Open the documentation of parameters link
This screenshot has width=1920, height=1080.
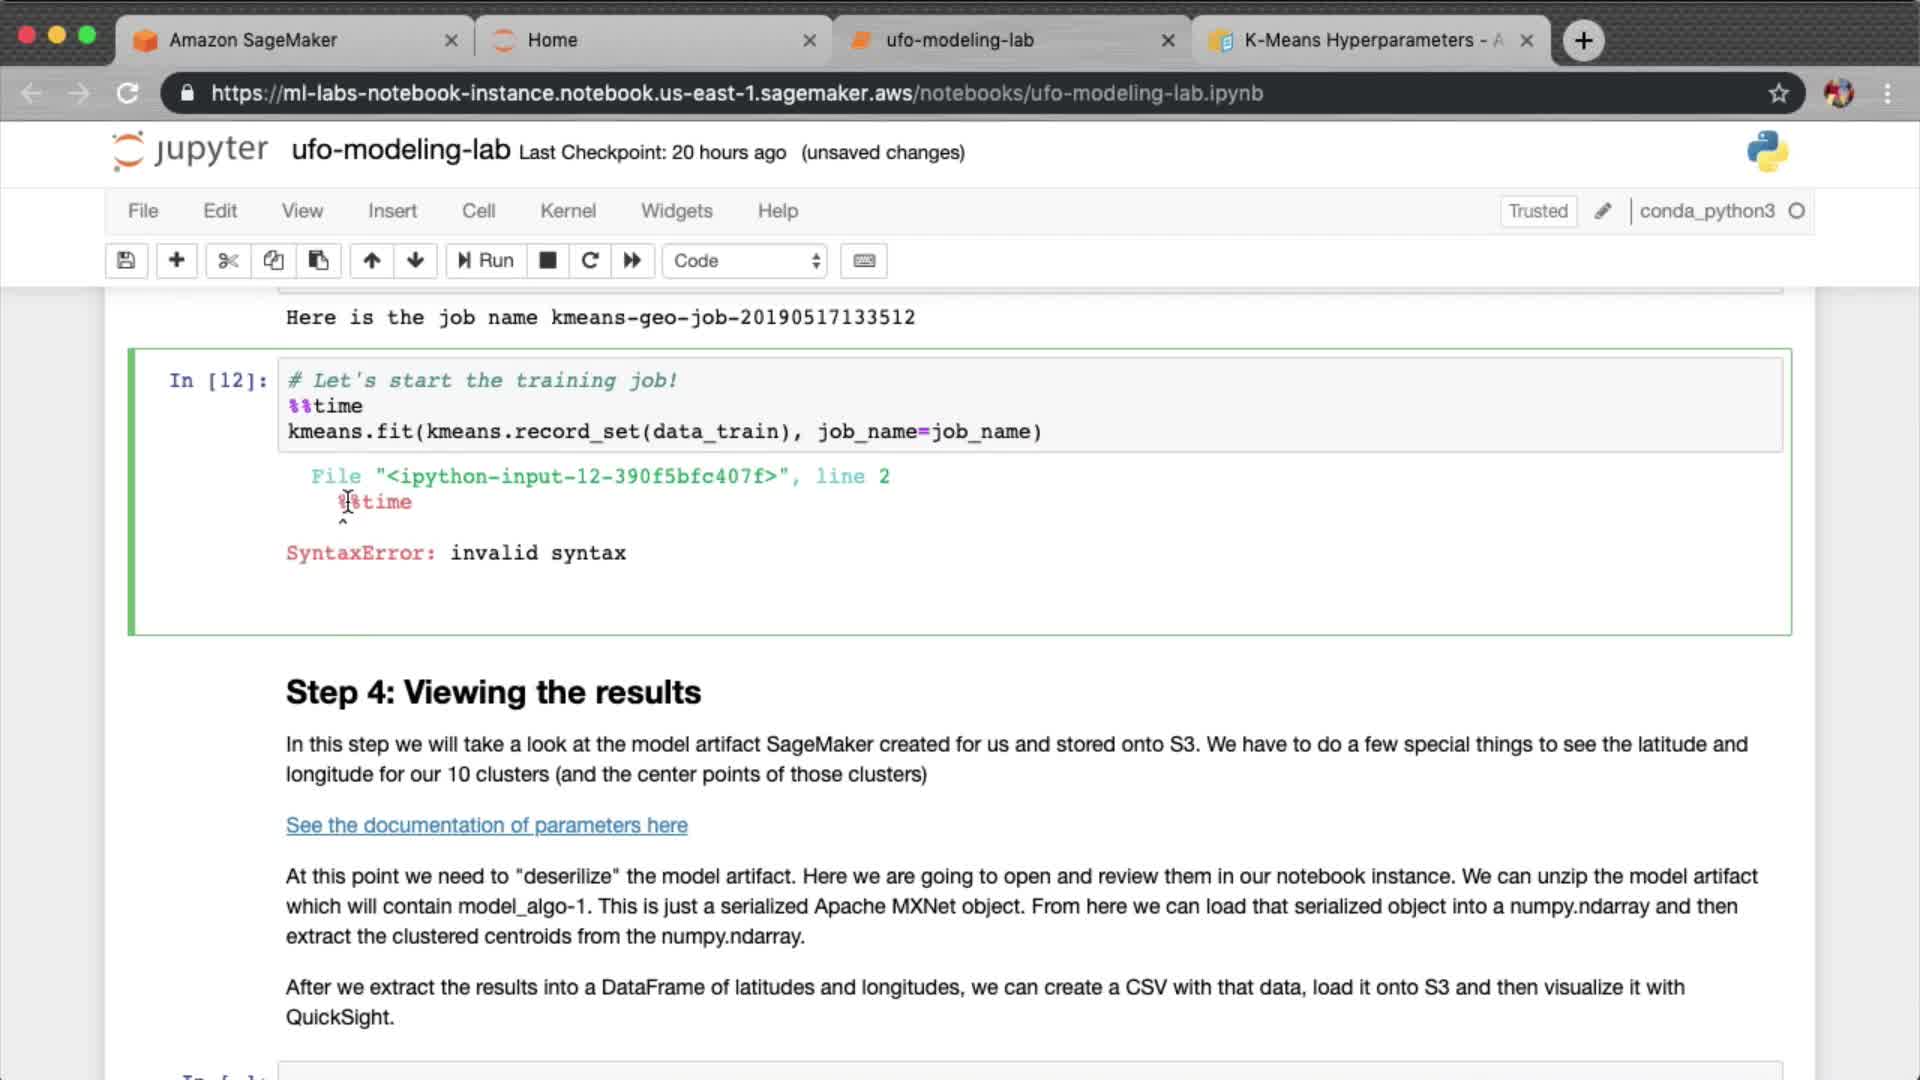[x=486, y=825]
